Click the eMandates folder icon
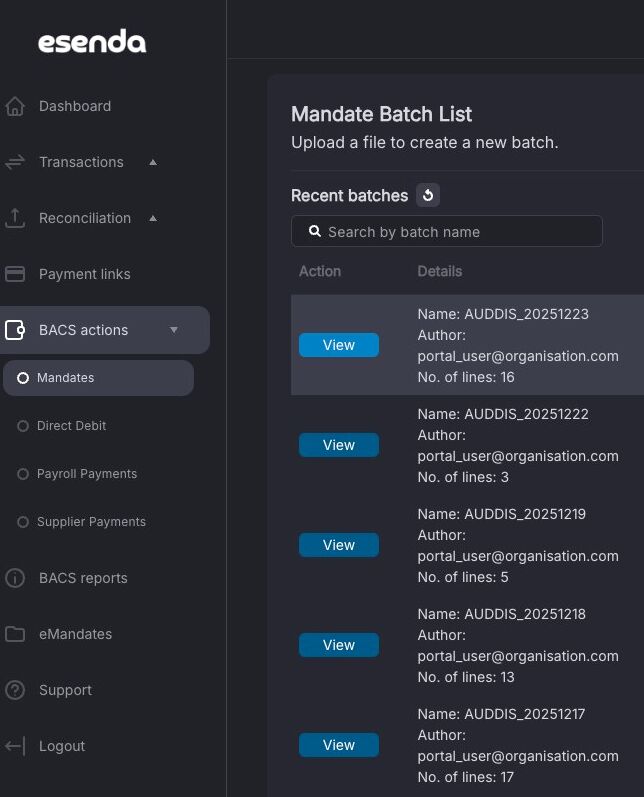The image size is (644, 797). [x=15, y=634]
